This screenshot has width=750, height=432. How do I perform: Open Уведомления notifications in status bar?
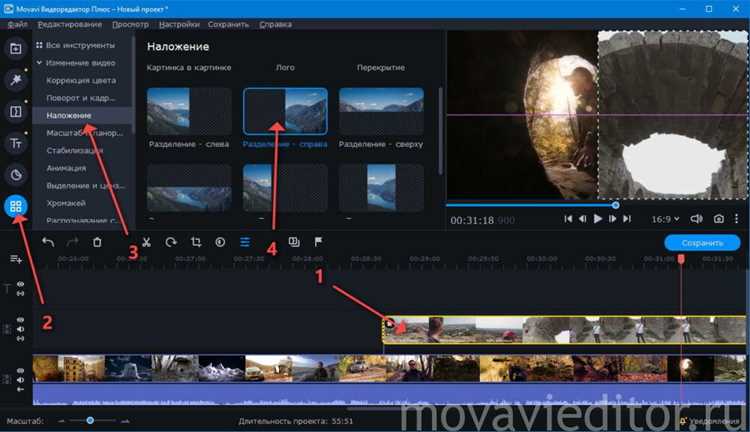point(710,421)
